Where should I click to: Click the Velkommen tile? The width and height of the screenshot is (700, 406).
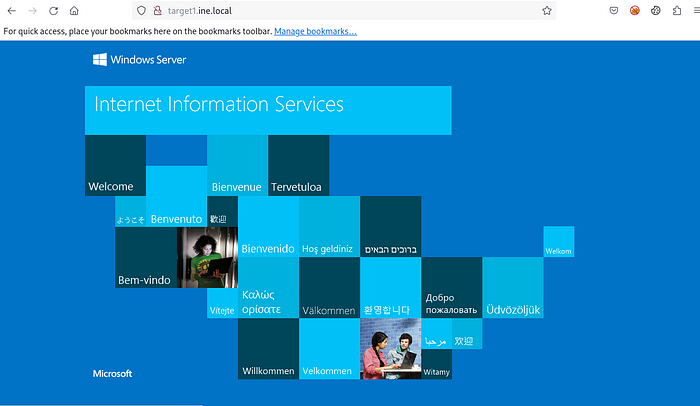coord(329,349)
